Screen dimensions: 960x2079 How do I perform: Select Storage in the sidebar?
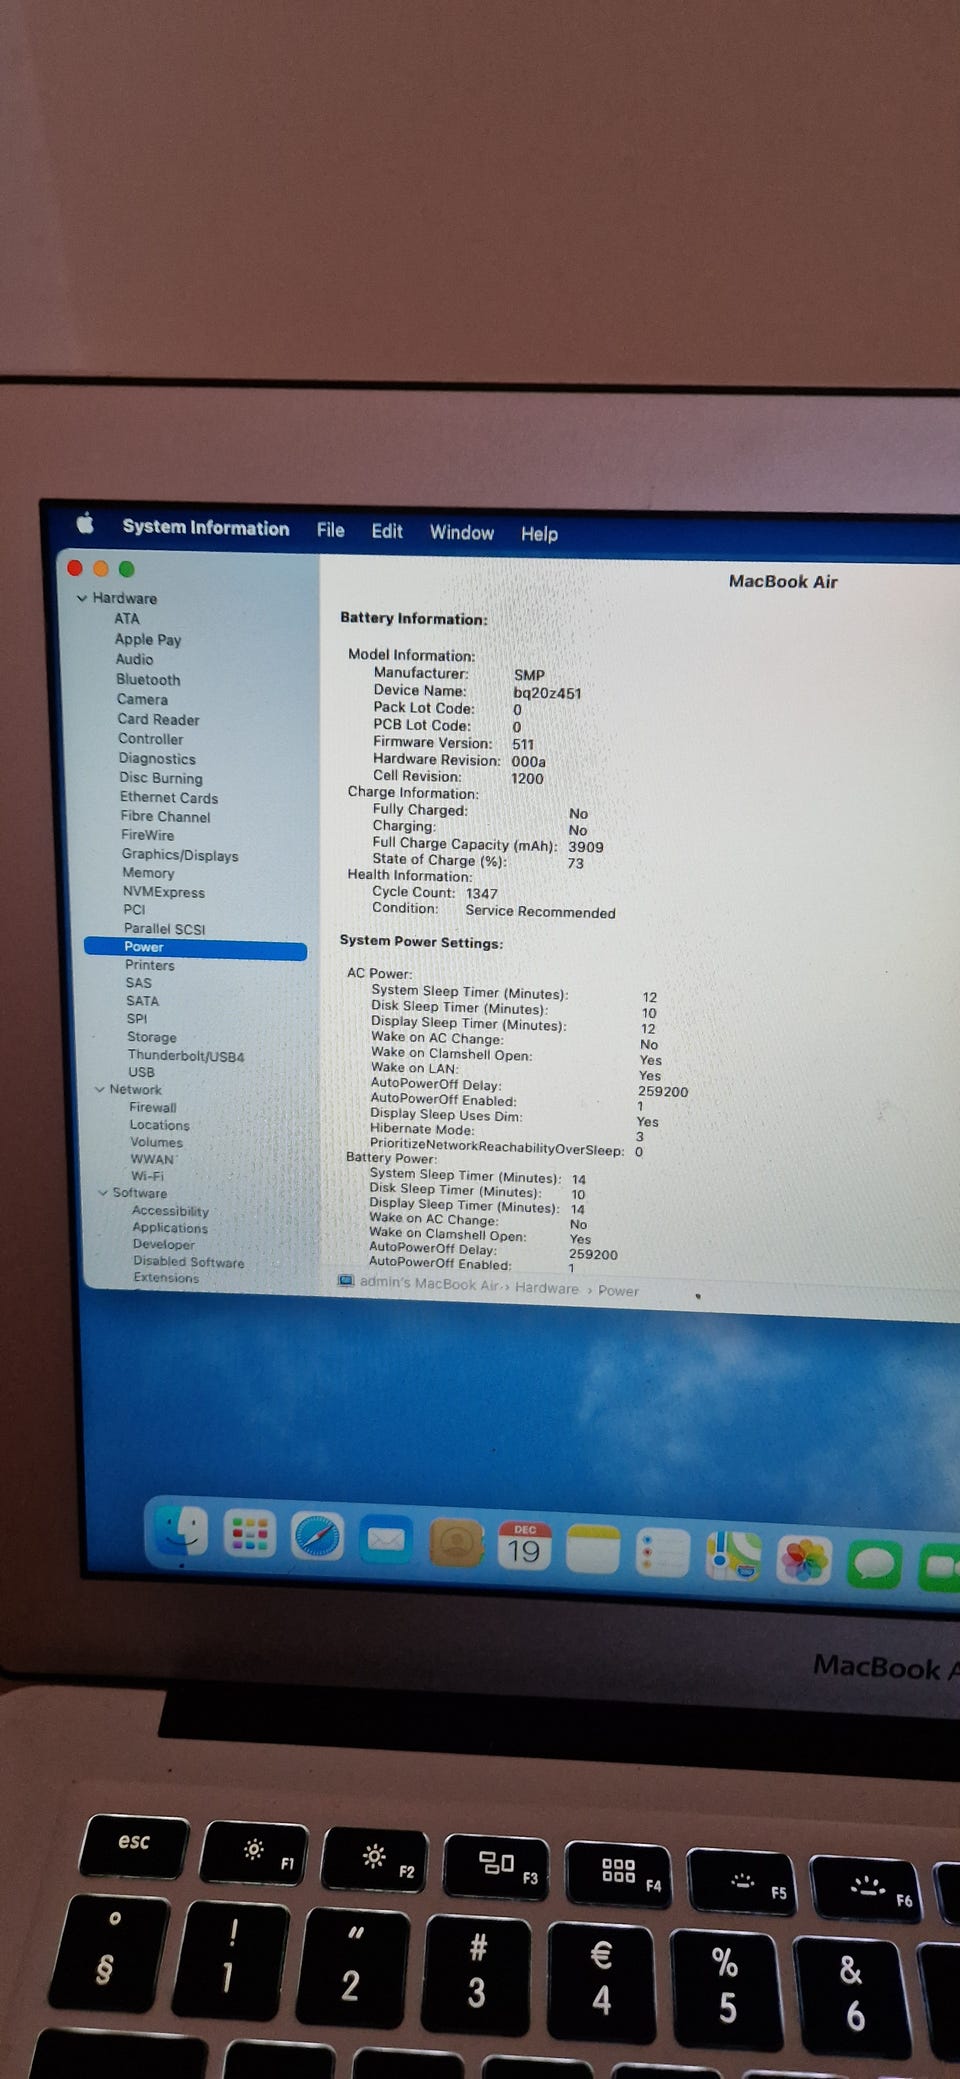coord(152,1037)
